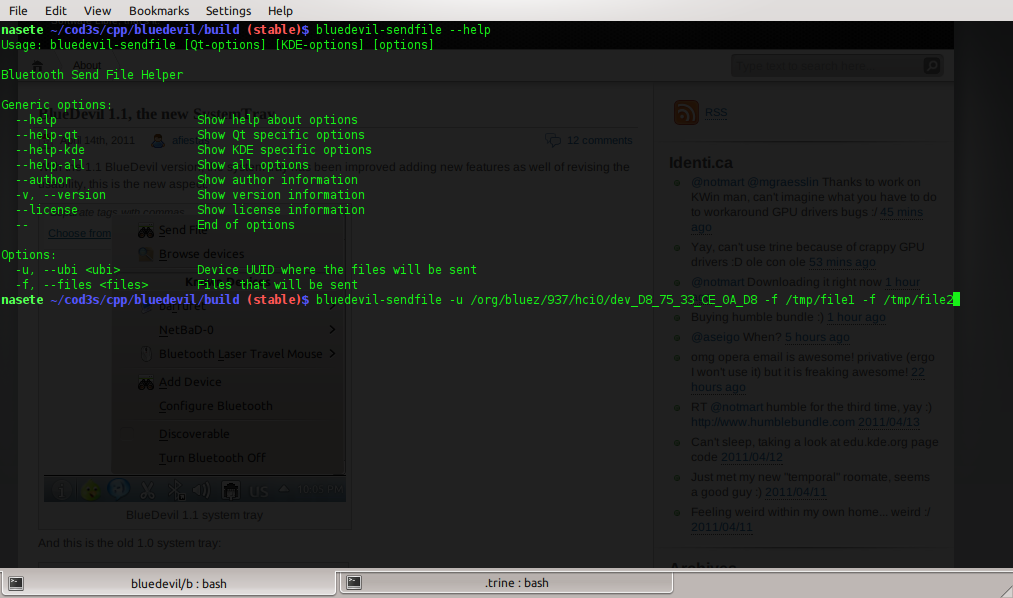The width and height of the screenshot is (1013, 598).
Task: Open the '2011/04/12' timestamp link
Action: point(752,457)
